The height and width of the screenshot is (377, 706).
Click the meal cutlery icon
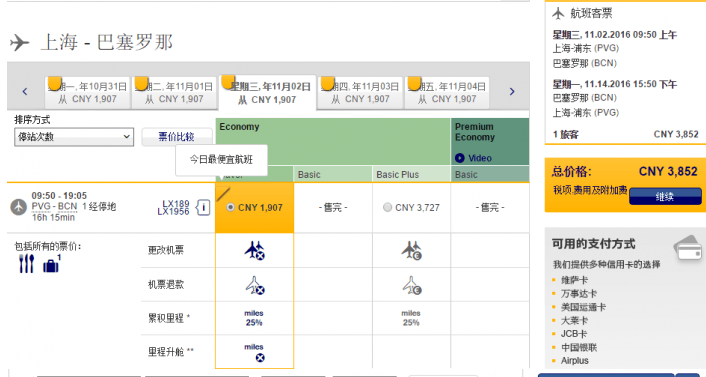click(27, 264)
